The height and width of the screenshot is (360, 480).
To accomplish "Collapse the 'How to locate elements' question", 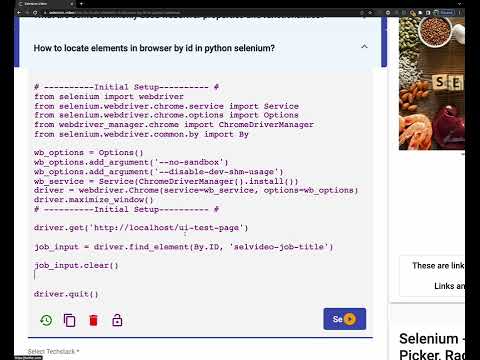I will [364, 47].
